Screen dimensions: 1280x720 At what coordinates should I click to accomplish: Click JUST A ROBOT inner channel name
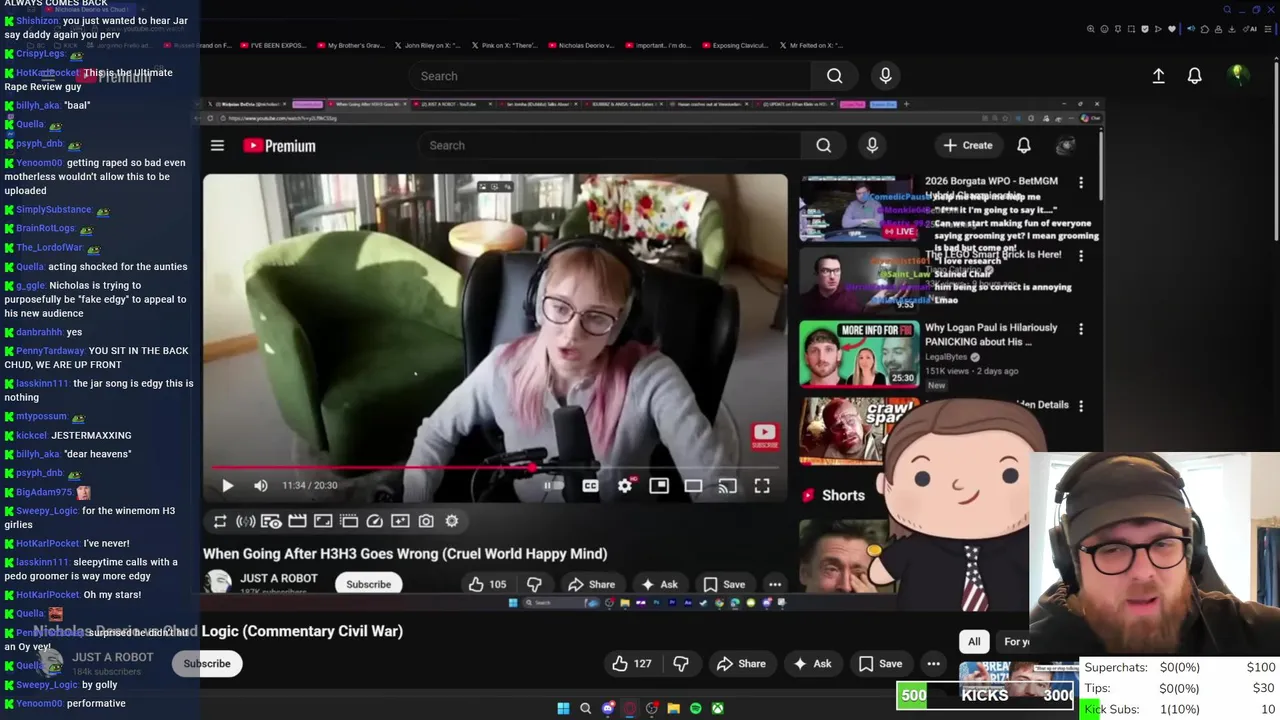pos(279,578)
